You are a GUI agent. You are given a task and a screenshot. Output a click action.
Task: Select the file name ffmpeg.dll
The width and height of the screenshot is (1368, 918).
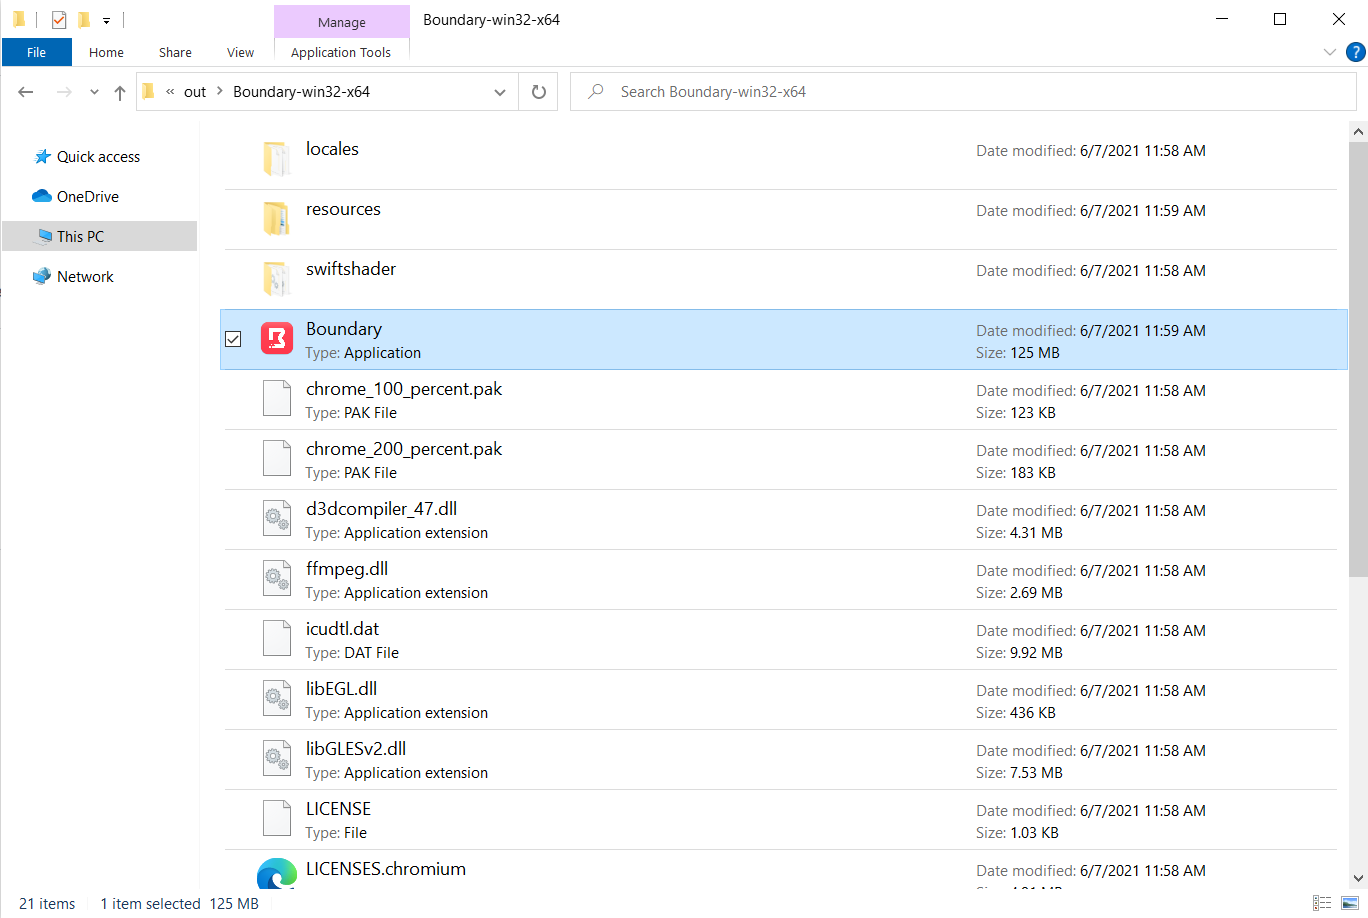click(x=347, y=569)
